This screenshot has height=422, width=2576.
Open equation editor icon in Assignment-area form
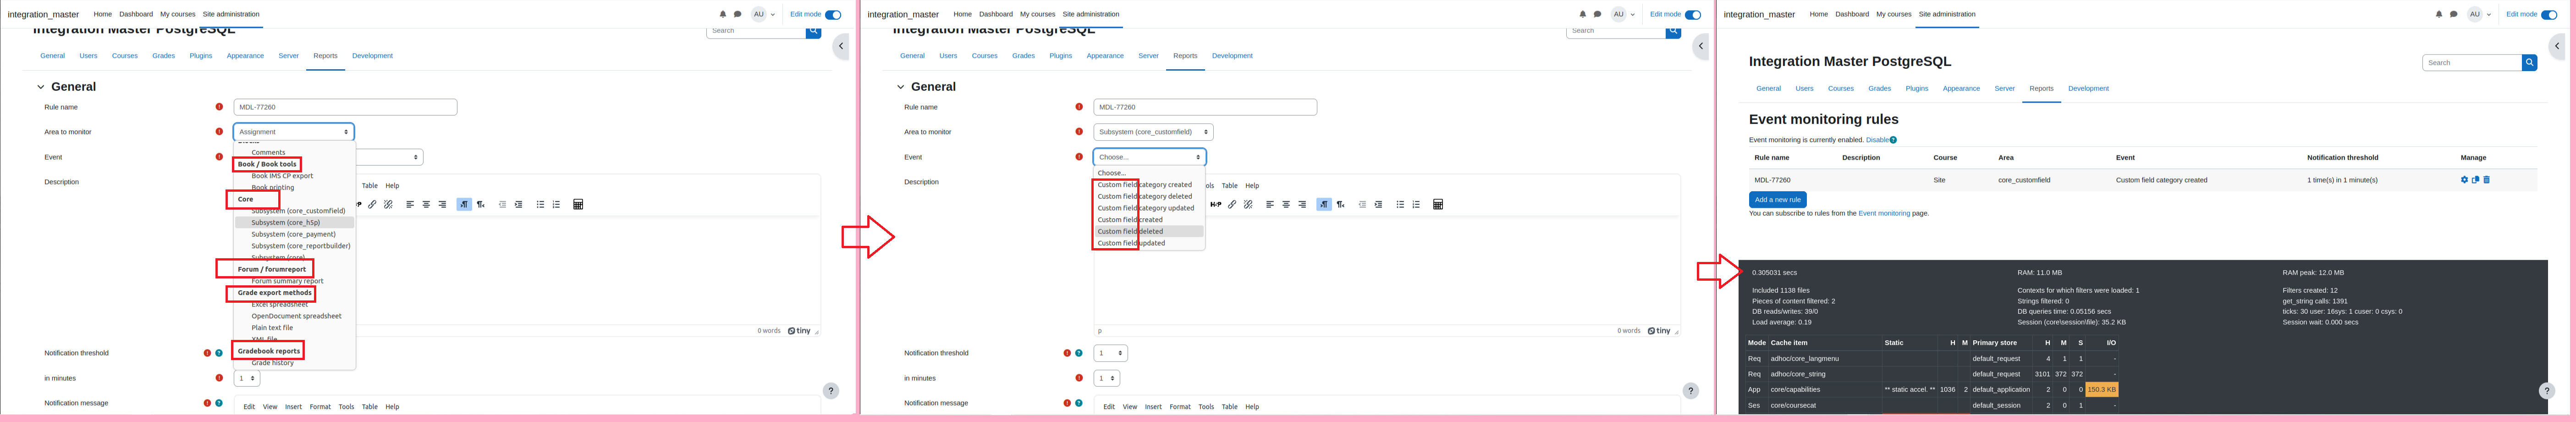click(x=578, y=204)
